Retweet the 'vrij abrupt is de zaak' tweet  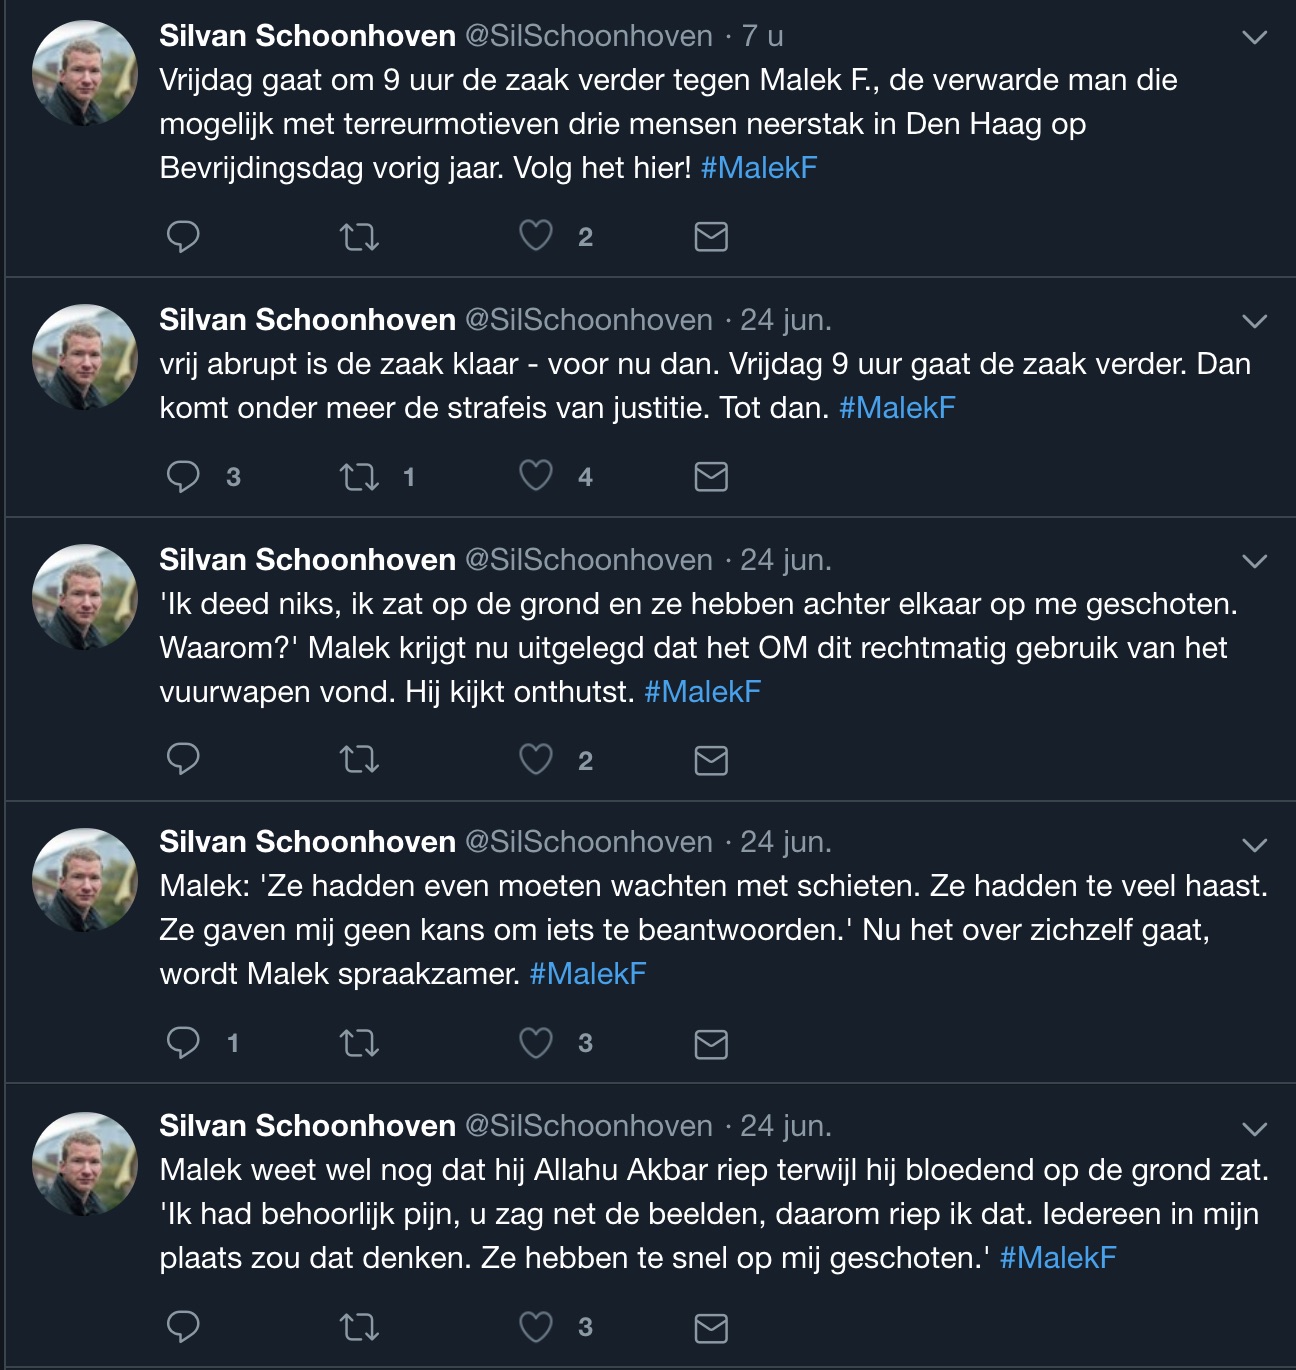[359, 477]
